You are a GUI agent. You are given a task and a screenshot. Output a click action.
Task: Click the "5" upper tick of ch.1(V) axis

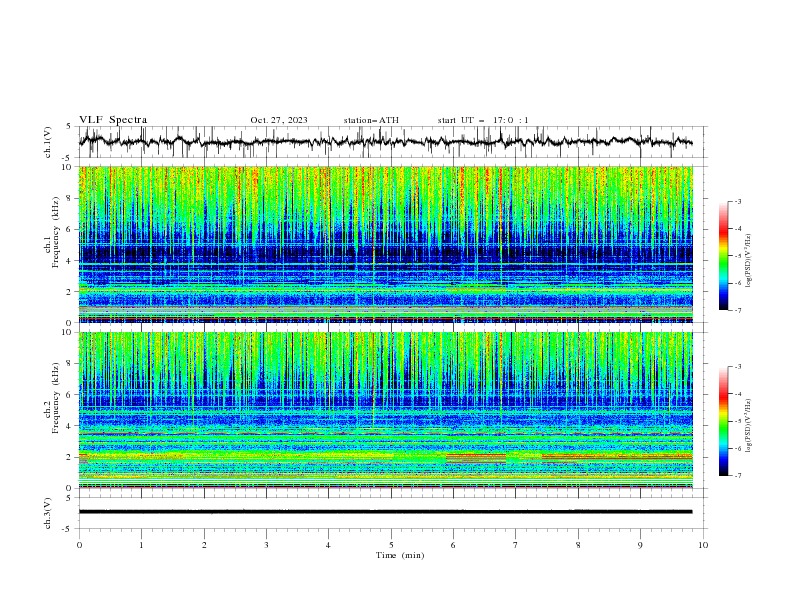pos(69,126)
